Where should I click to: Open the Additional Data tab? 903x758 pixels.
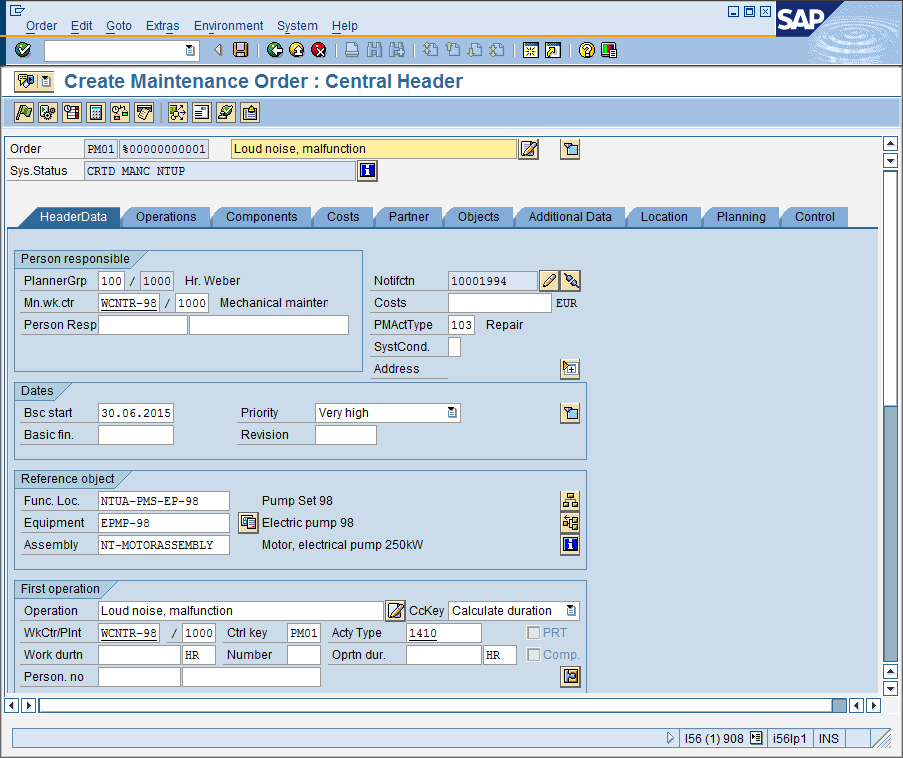(570, 217)
